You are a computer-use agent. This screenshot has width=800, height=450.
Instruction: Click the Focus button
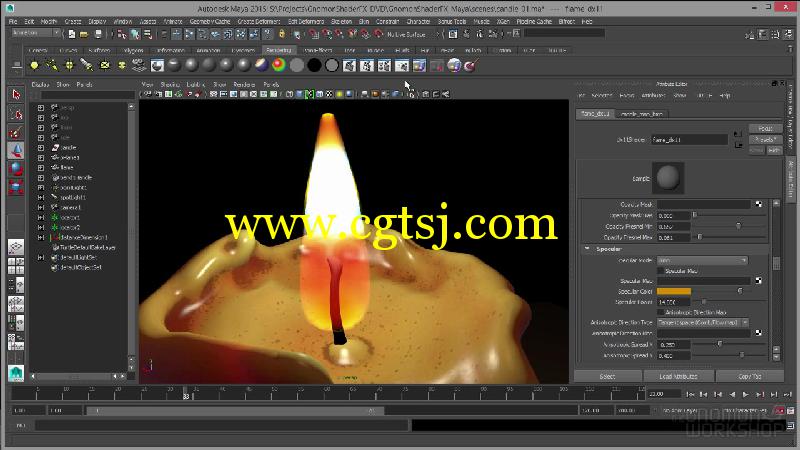point(765,128)
